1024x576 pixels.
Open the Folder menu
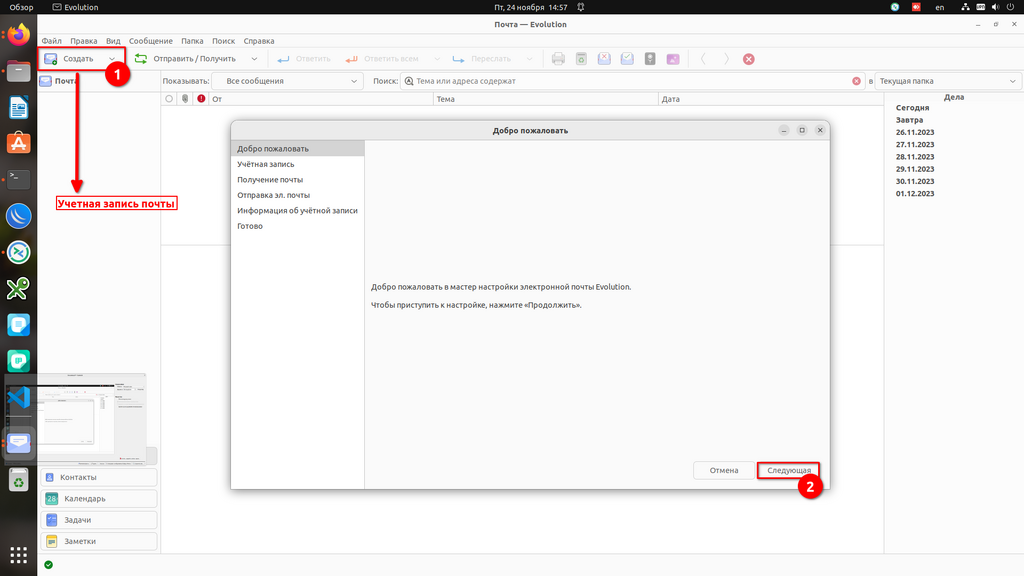click(192, 41)
